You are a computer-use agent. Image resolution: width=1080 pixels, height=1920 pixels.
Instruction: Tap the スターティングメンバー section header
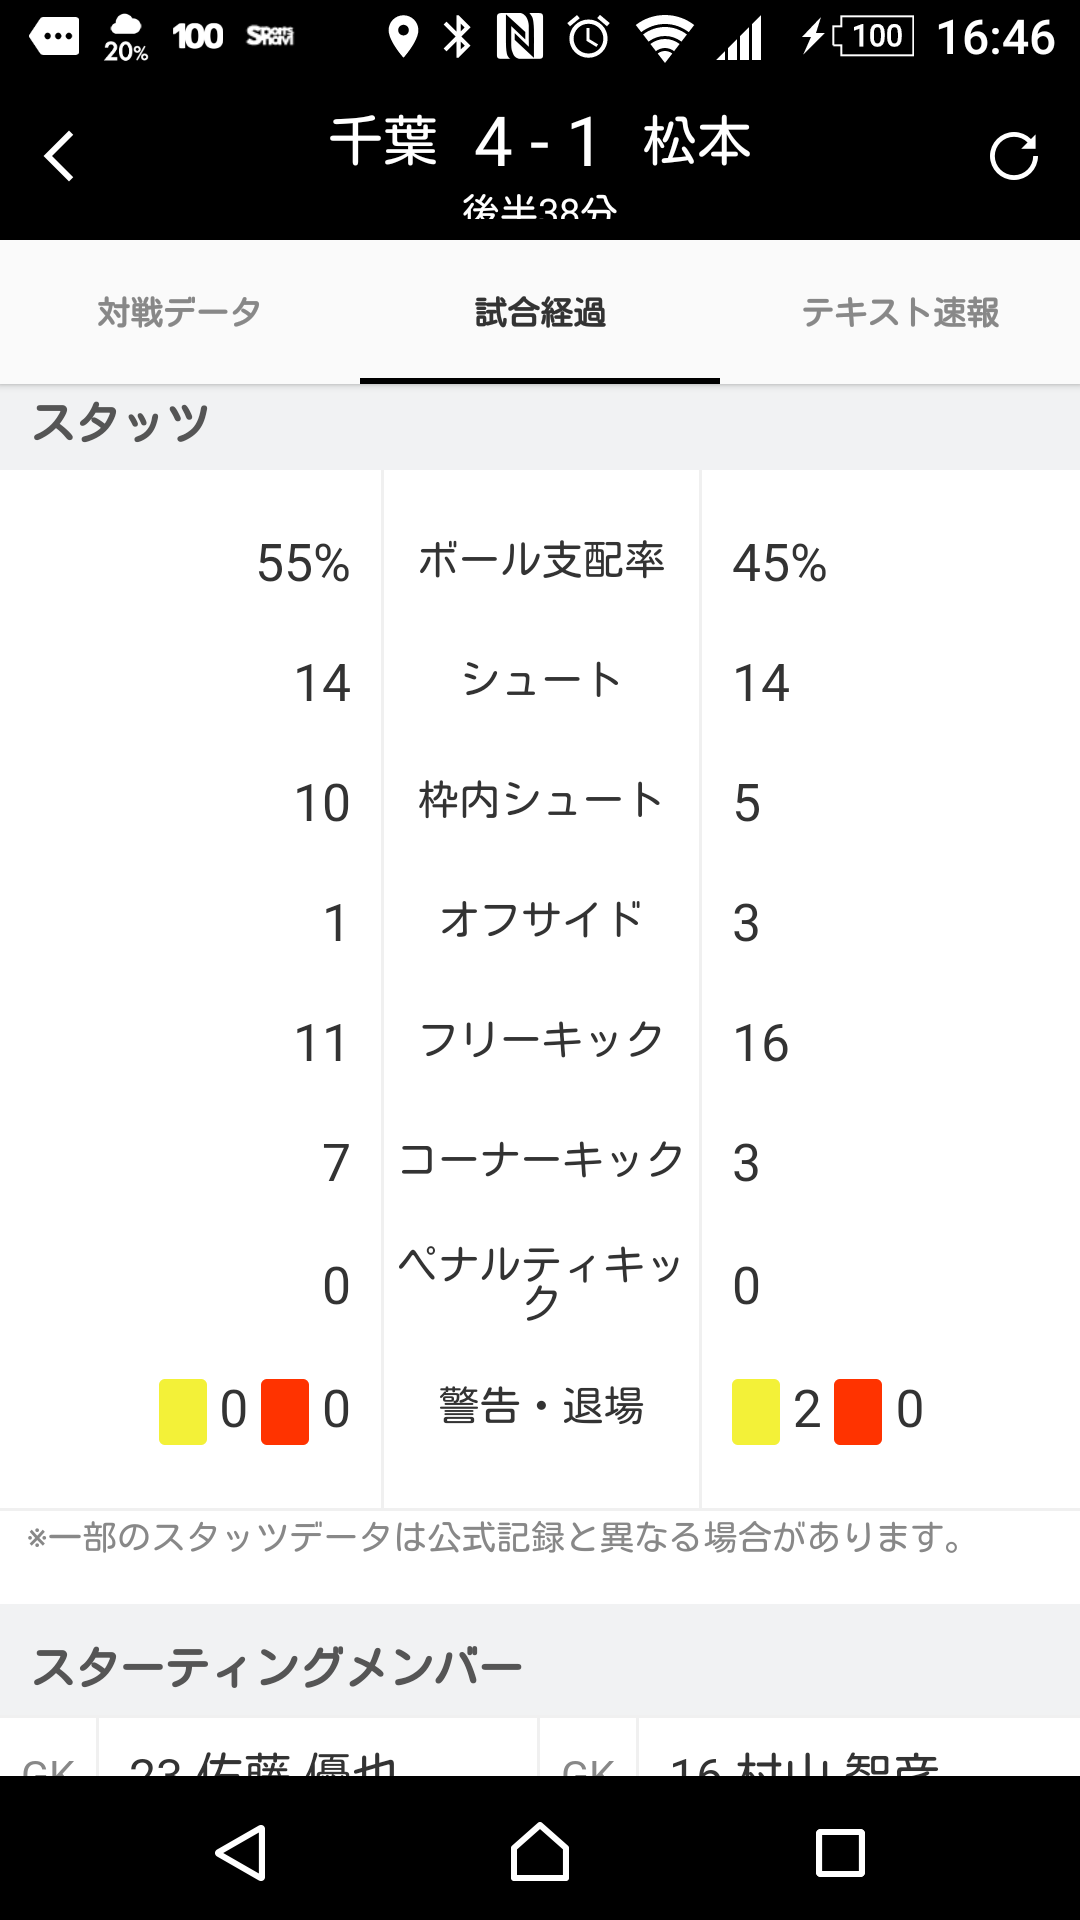(277, 1666)
